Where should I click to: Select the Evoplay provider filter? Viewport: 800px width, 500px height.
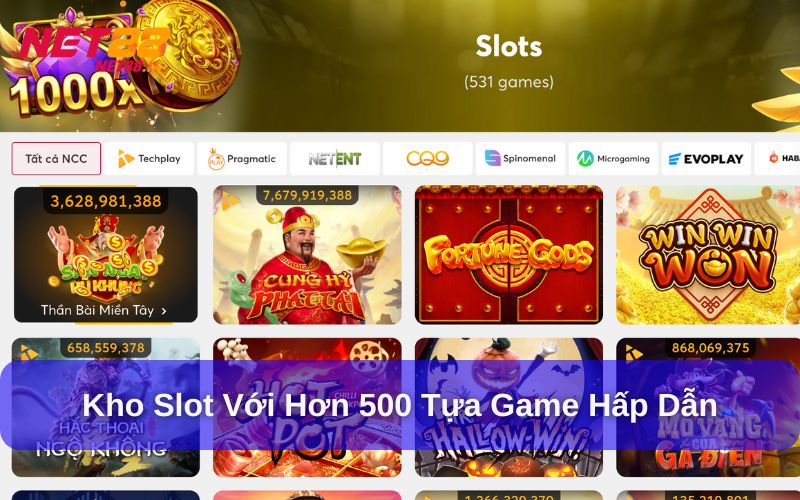point(706,159)
